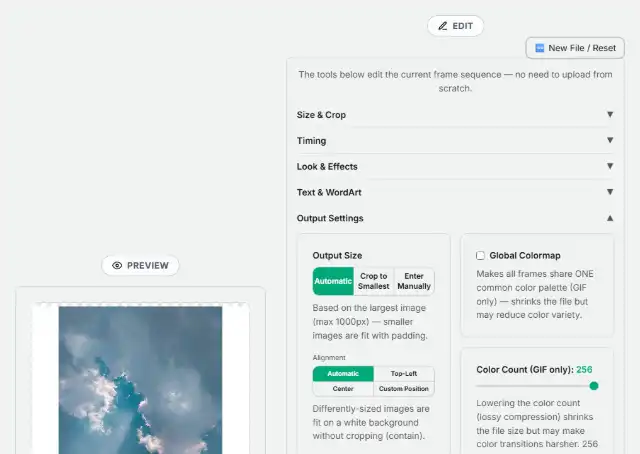Click the eye icon in PREVIEW

117,265
